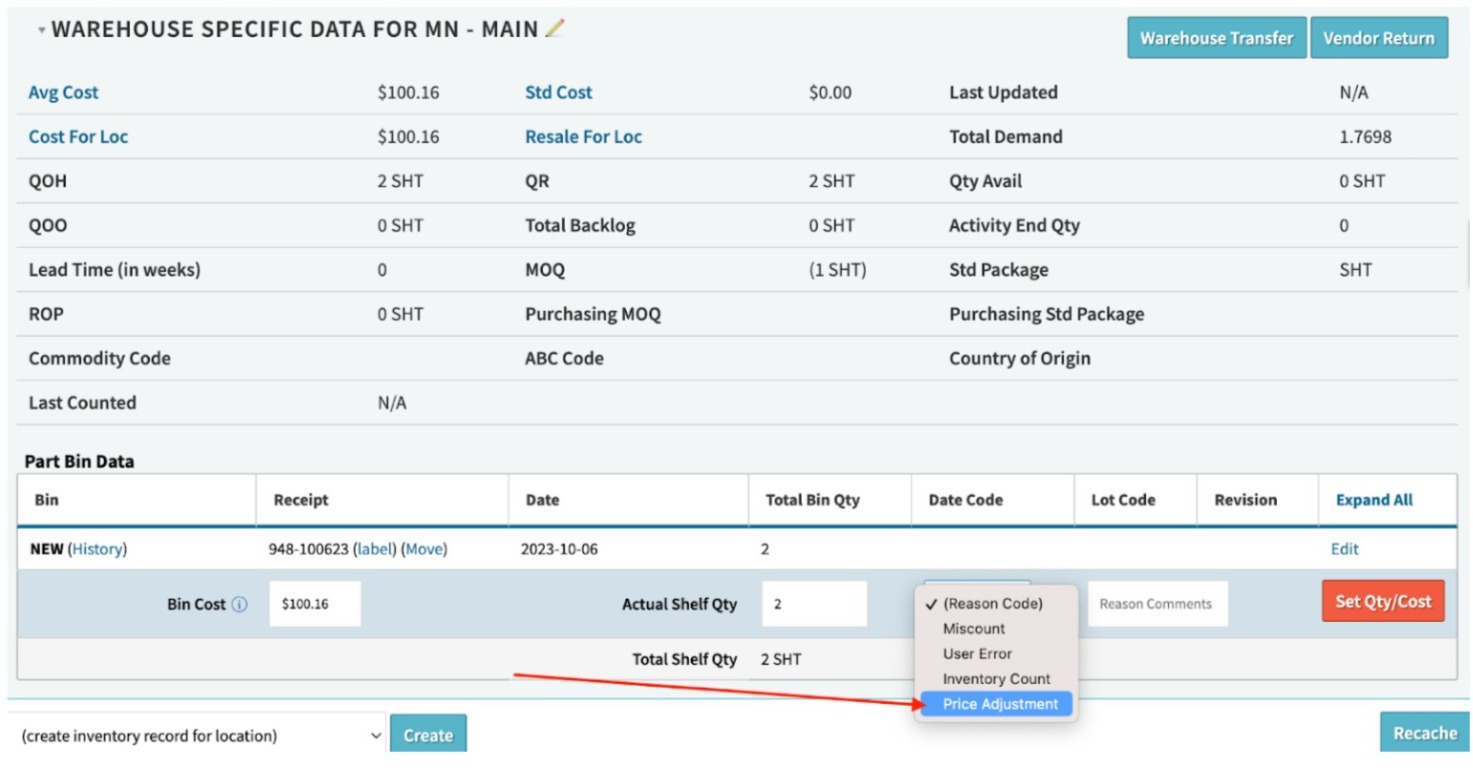Click the pencil edit icon beside the warehouse title
This screenshot has width=1473, height=773.
point(555,28)
